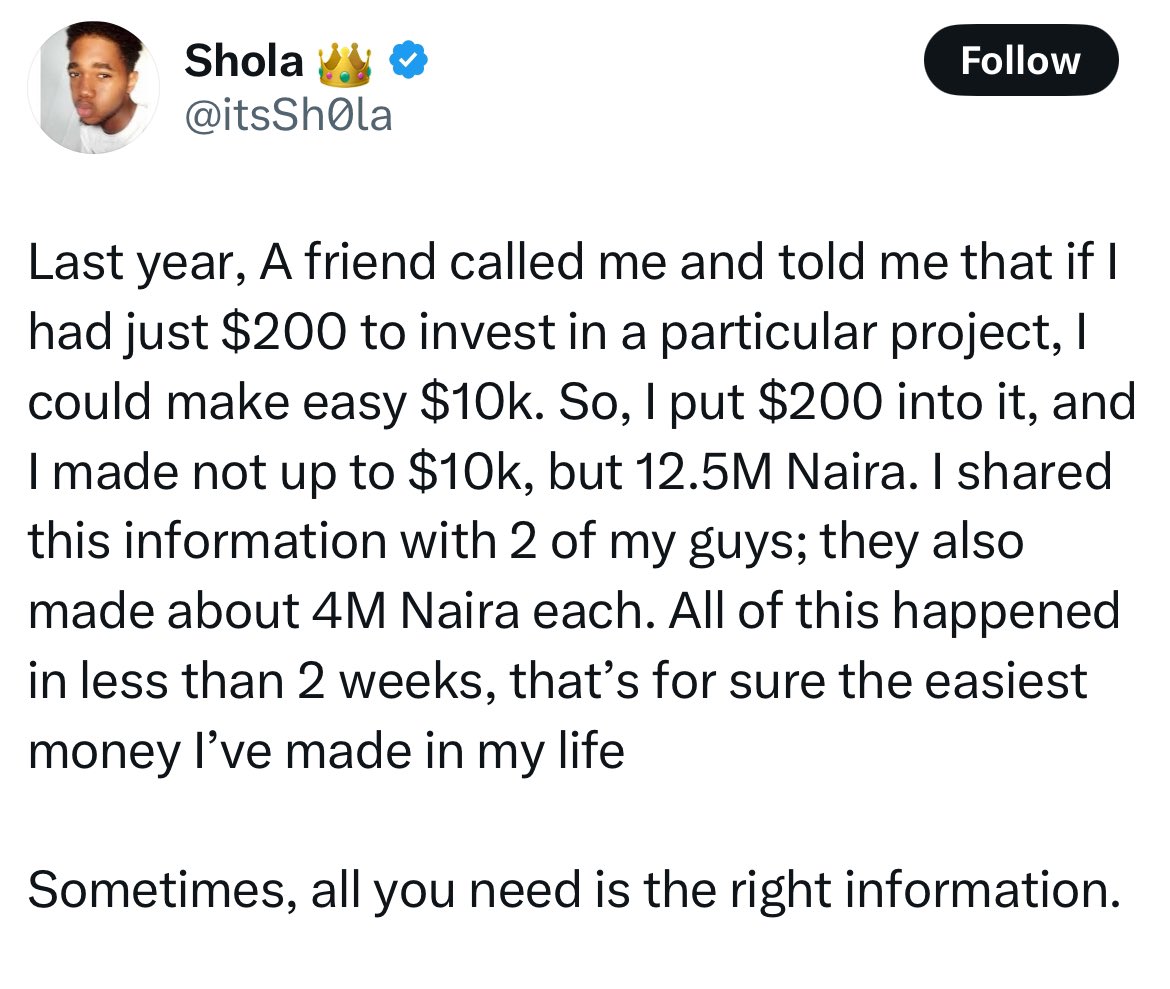This screenshot has height=989, width=1170.
Task: Click the phrase 'could make easy'
Action: click(217, 403)
